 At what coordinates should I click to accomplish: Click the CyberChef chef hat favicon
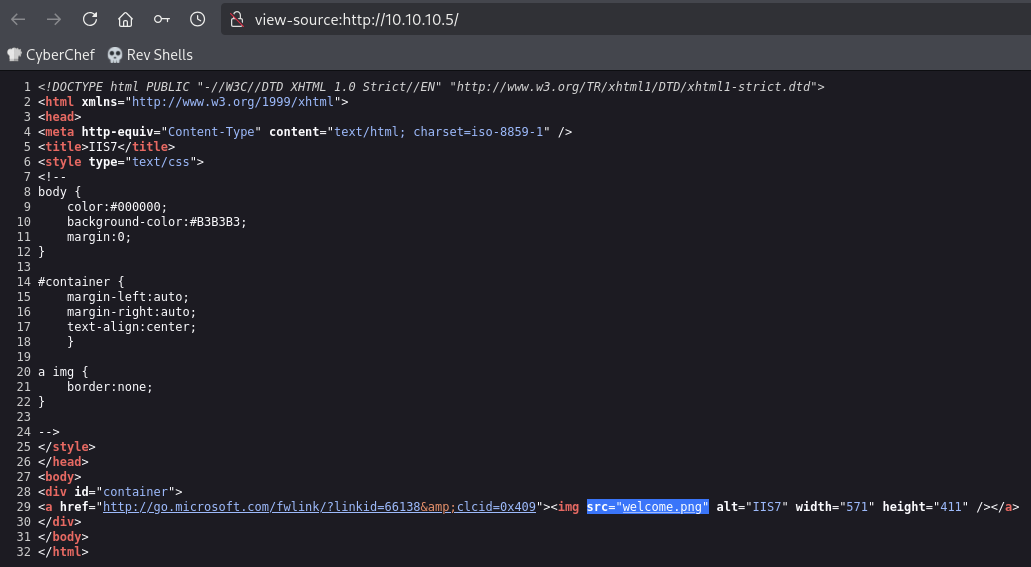pyautogui.click(x=14, y=55)
